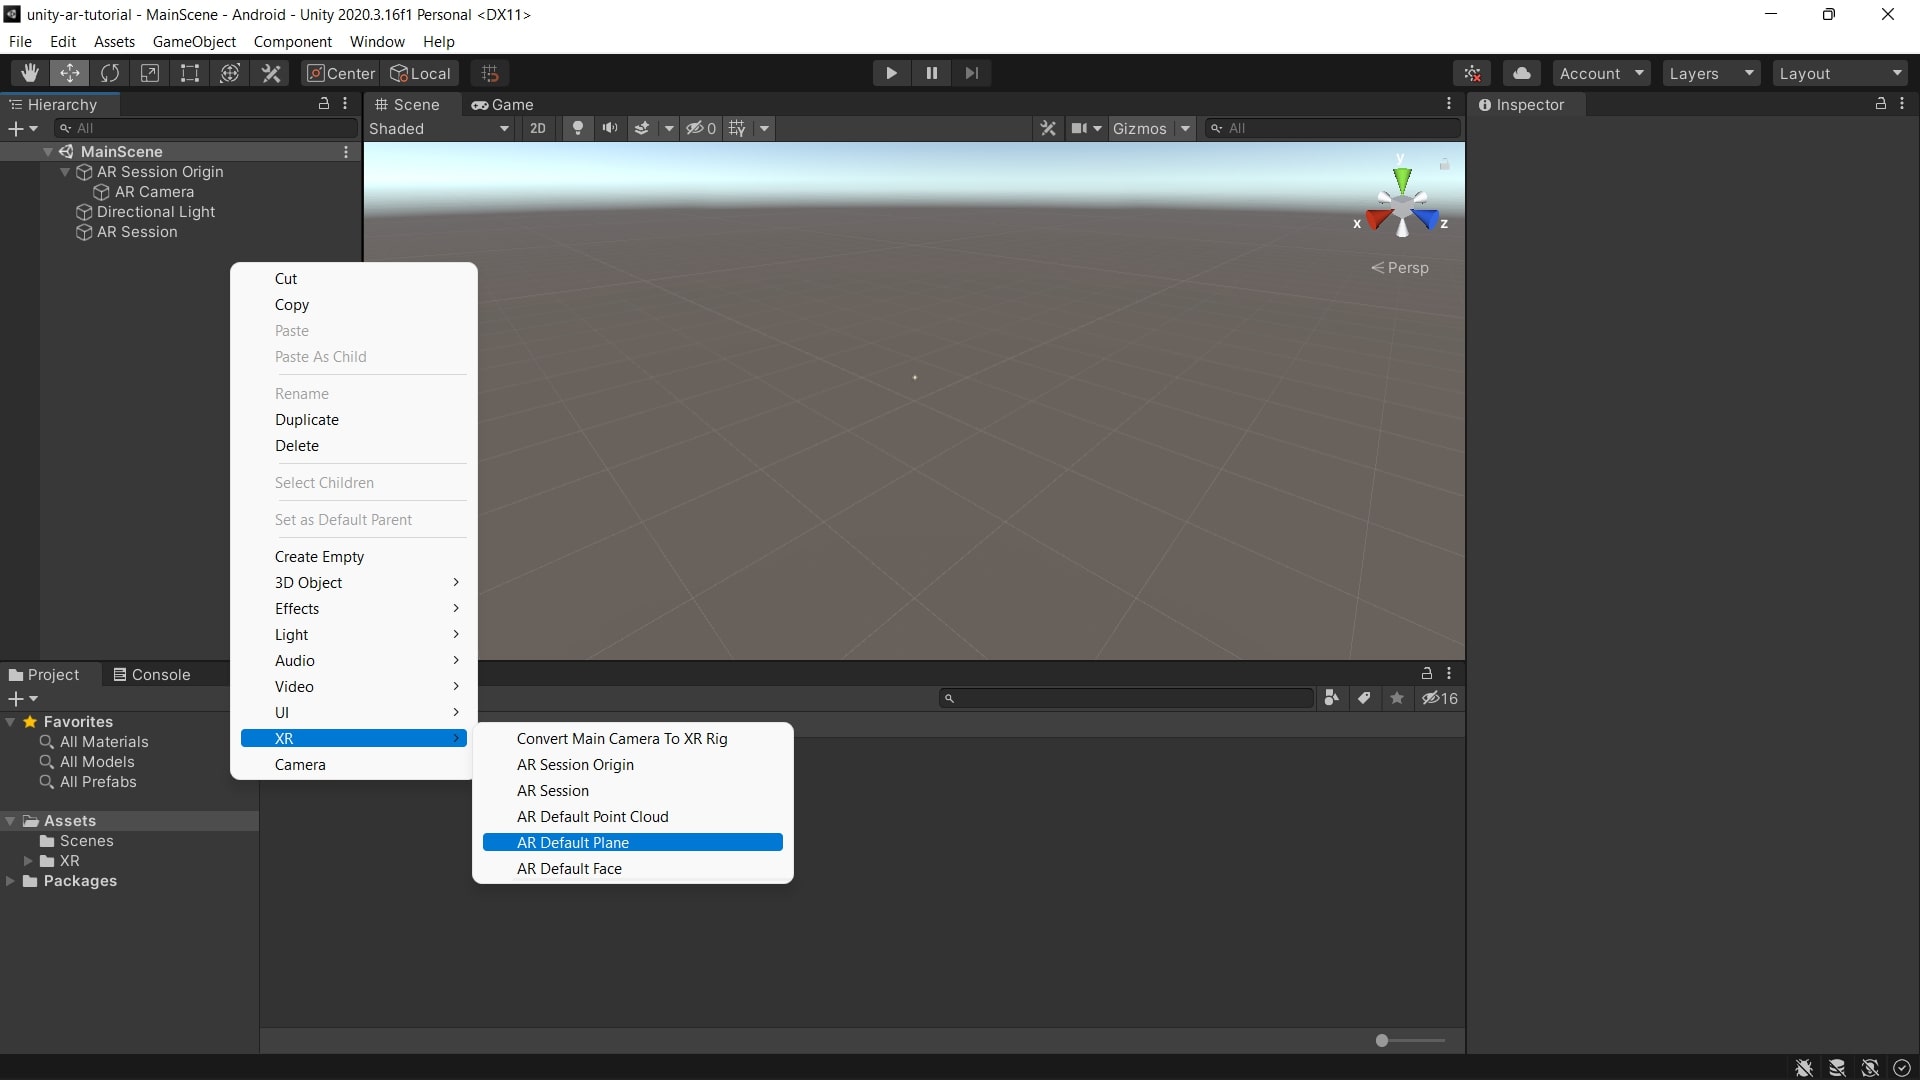Click the Pause button
The width and height of the screenshot is (1920, 1080).
click(931, 73)
